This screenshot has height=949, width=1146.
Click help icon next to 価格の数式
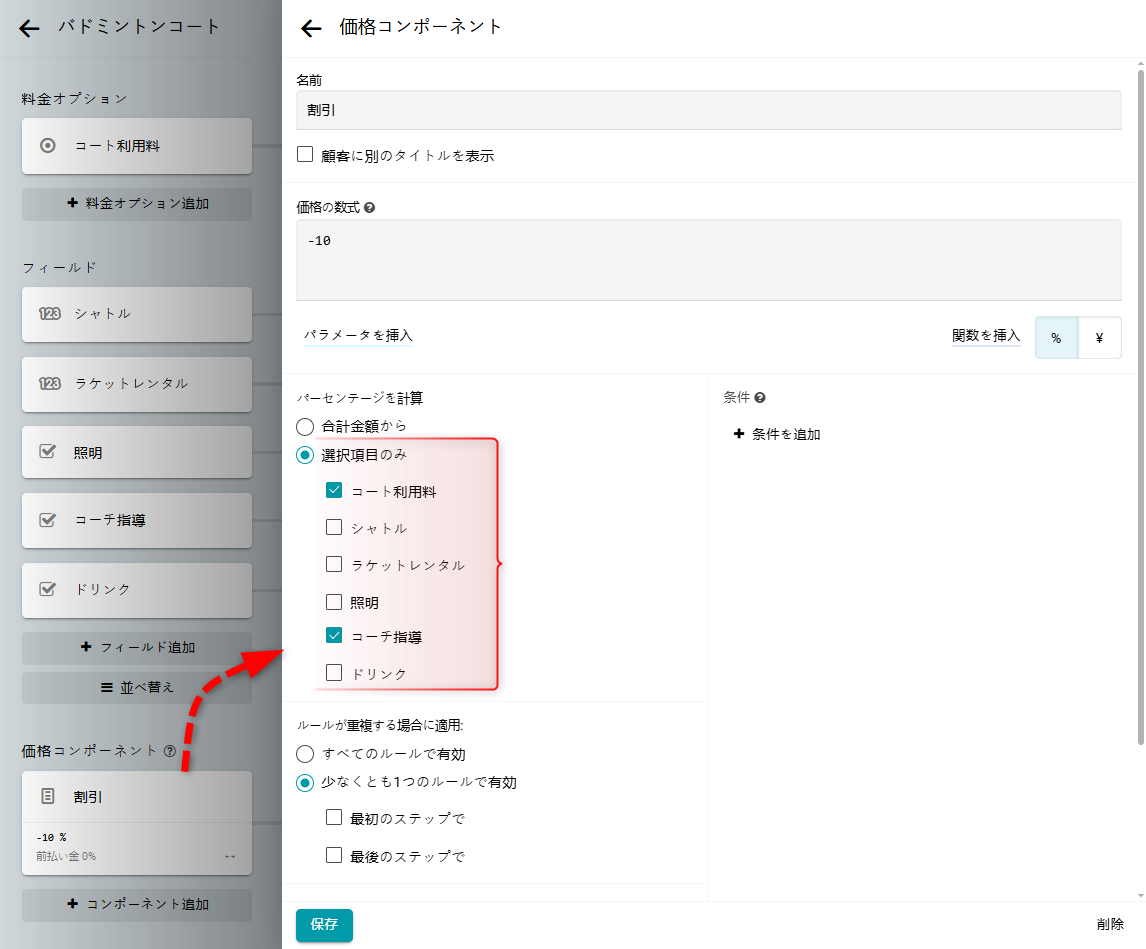(x=370, y=208)
